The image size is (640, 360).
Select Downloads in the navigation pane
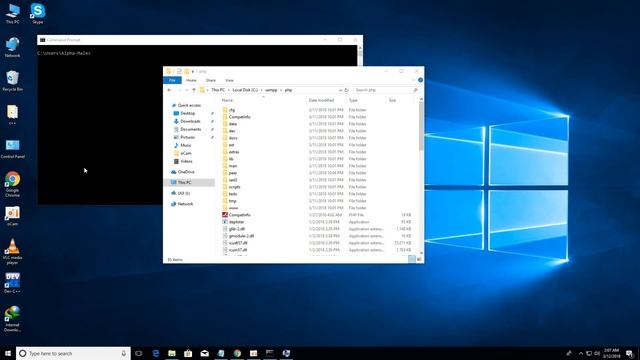coord(190,121)
